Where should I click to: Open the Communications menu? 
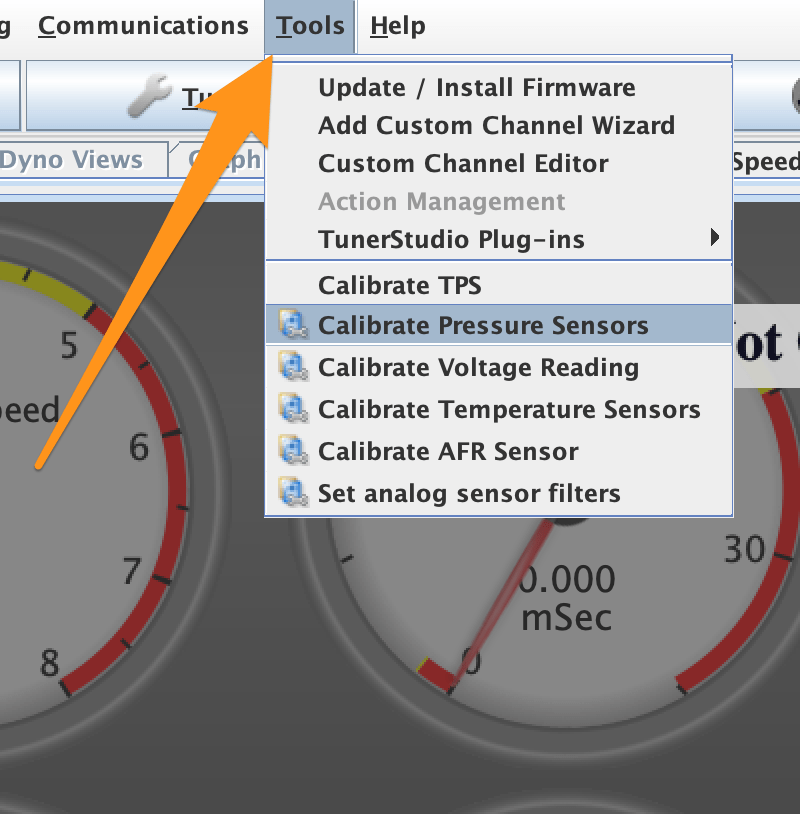[143, 26]
